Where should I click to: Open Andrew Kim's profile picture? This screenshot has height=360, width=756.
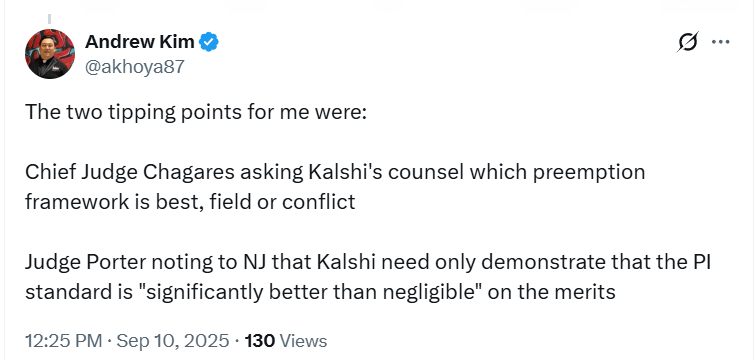[x=50, y=54]
